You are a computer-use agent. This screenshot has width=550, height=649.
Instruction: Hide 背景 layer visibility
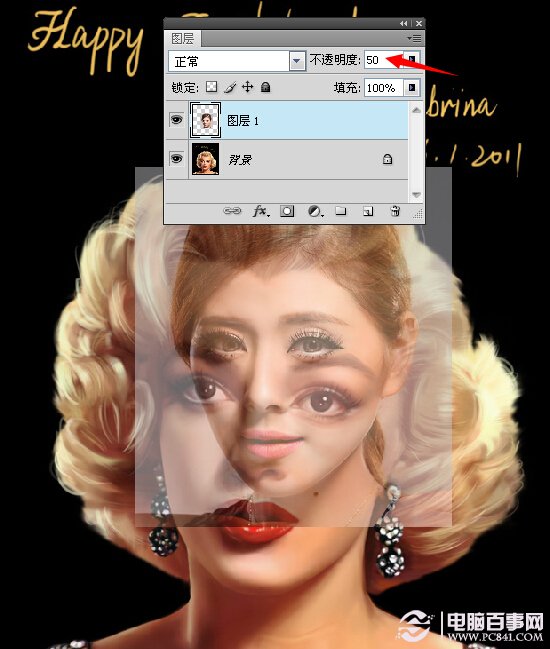[177, 159]
